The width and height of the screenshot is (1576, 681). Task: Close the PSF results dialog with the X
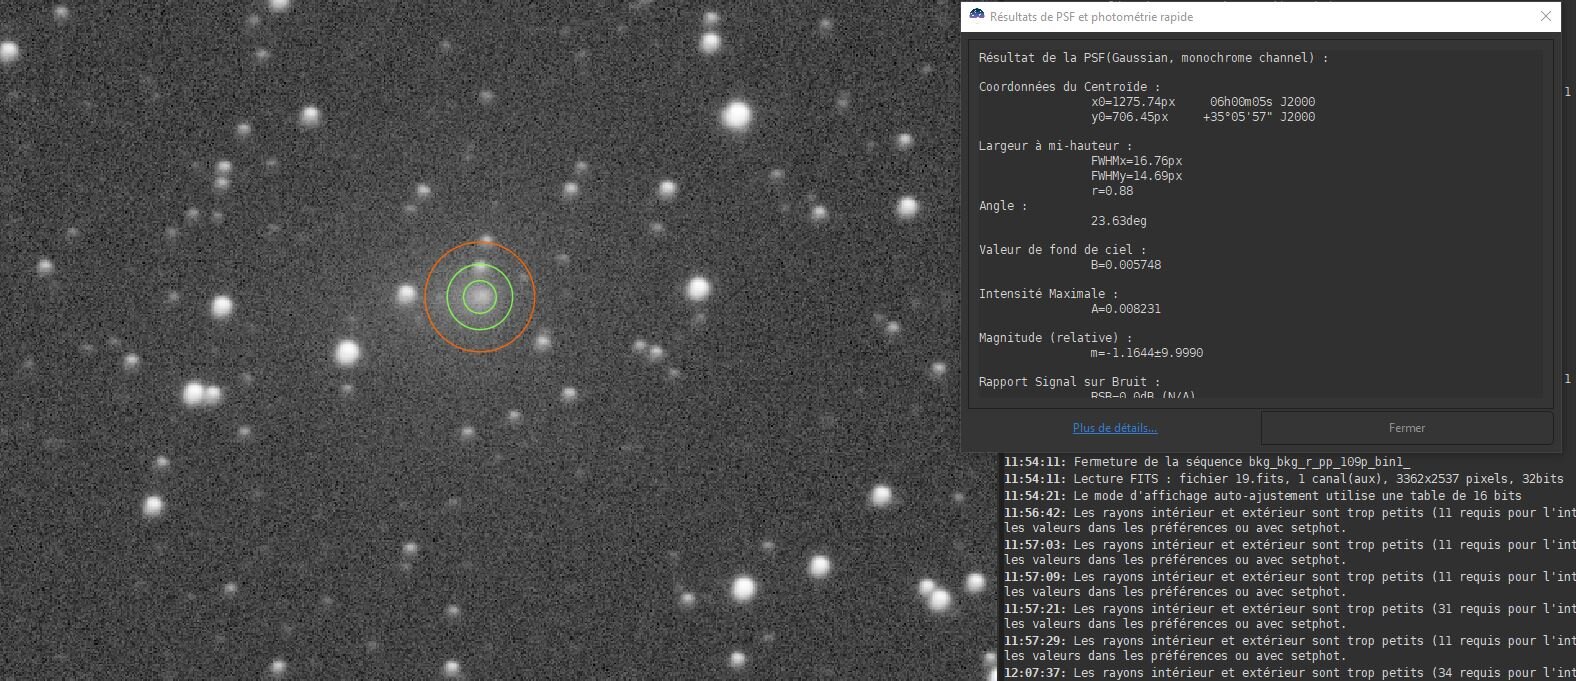click(x=1545, y=16)
